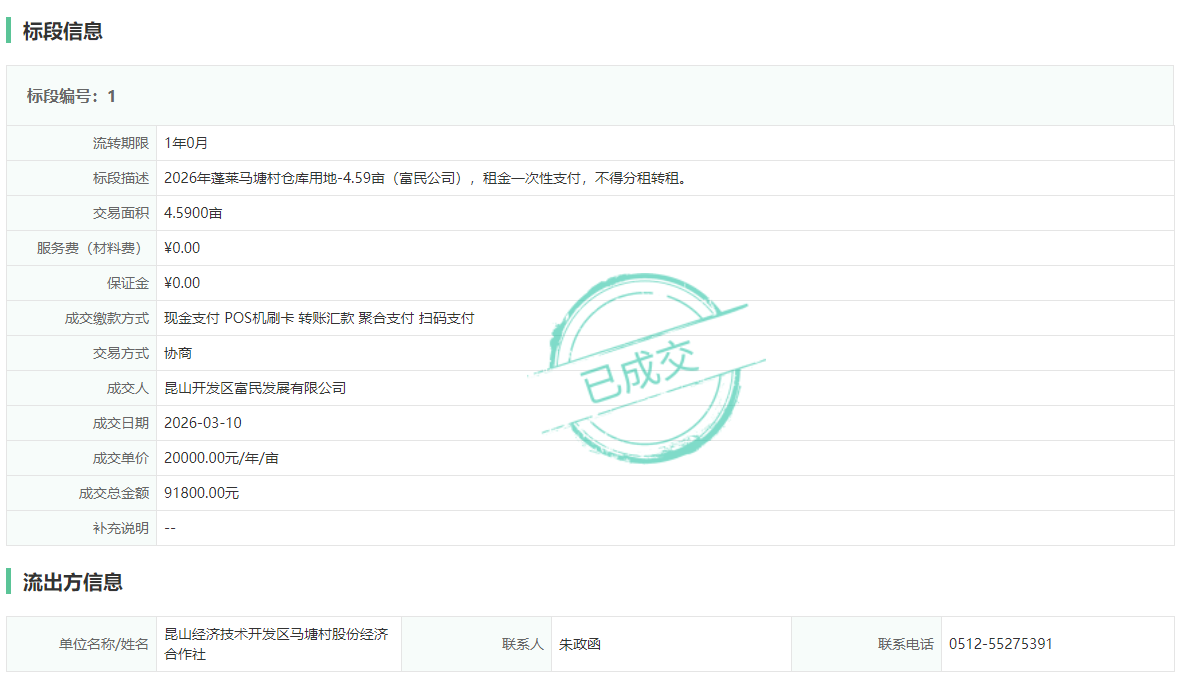Click the 流转期限 value 1年0月
This screenshot has height=684, width=1183.
click(186, 143)
